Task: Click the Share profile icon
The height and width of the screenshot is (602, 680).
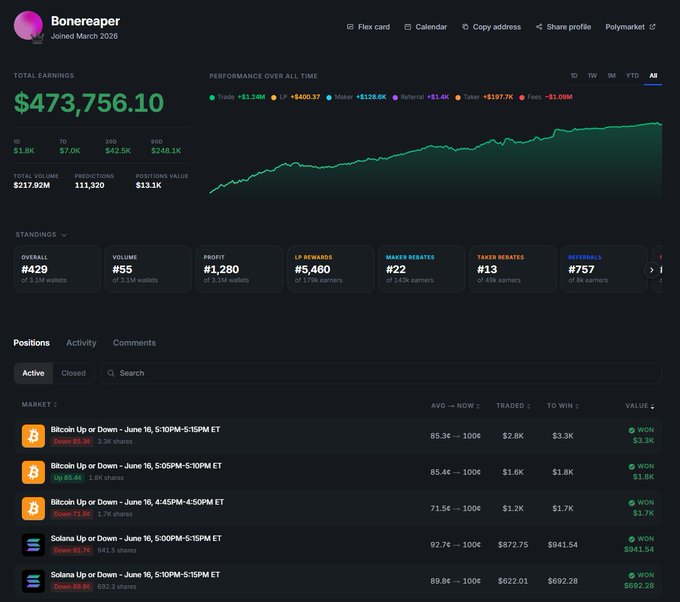Action: [539, 27]
